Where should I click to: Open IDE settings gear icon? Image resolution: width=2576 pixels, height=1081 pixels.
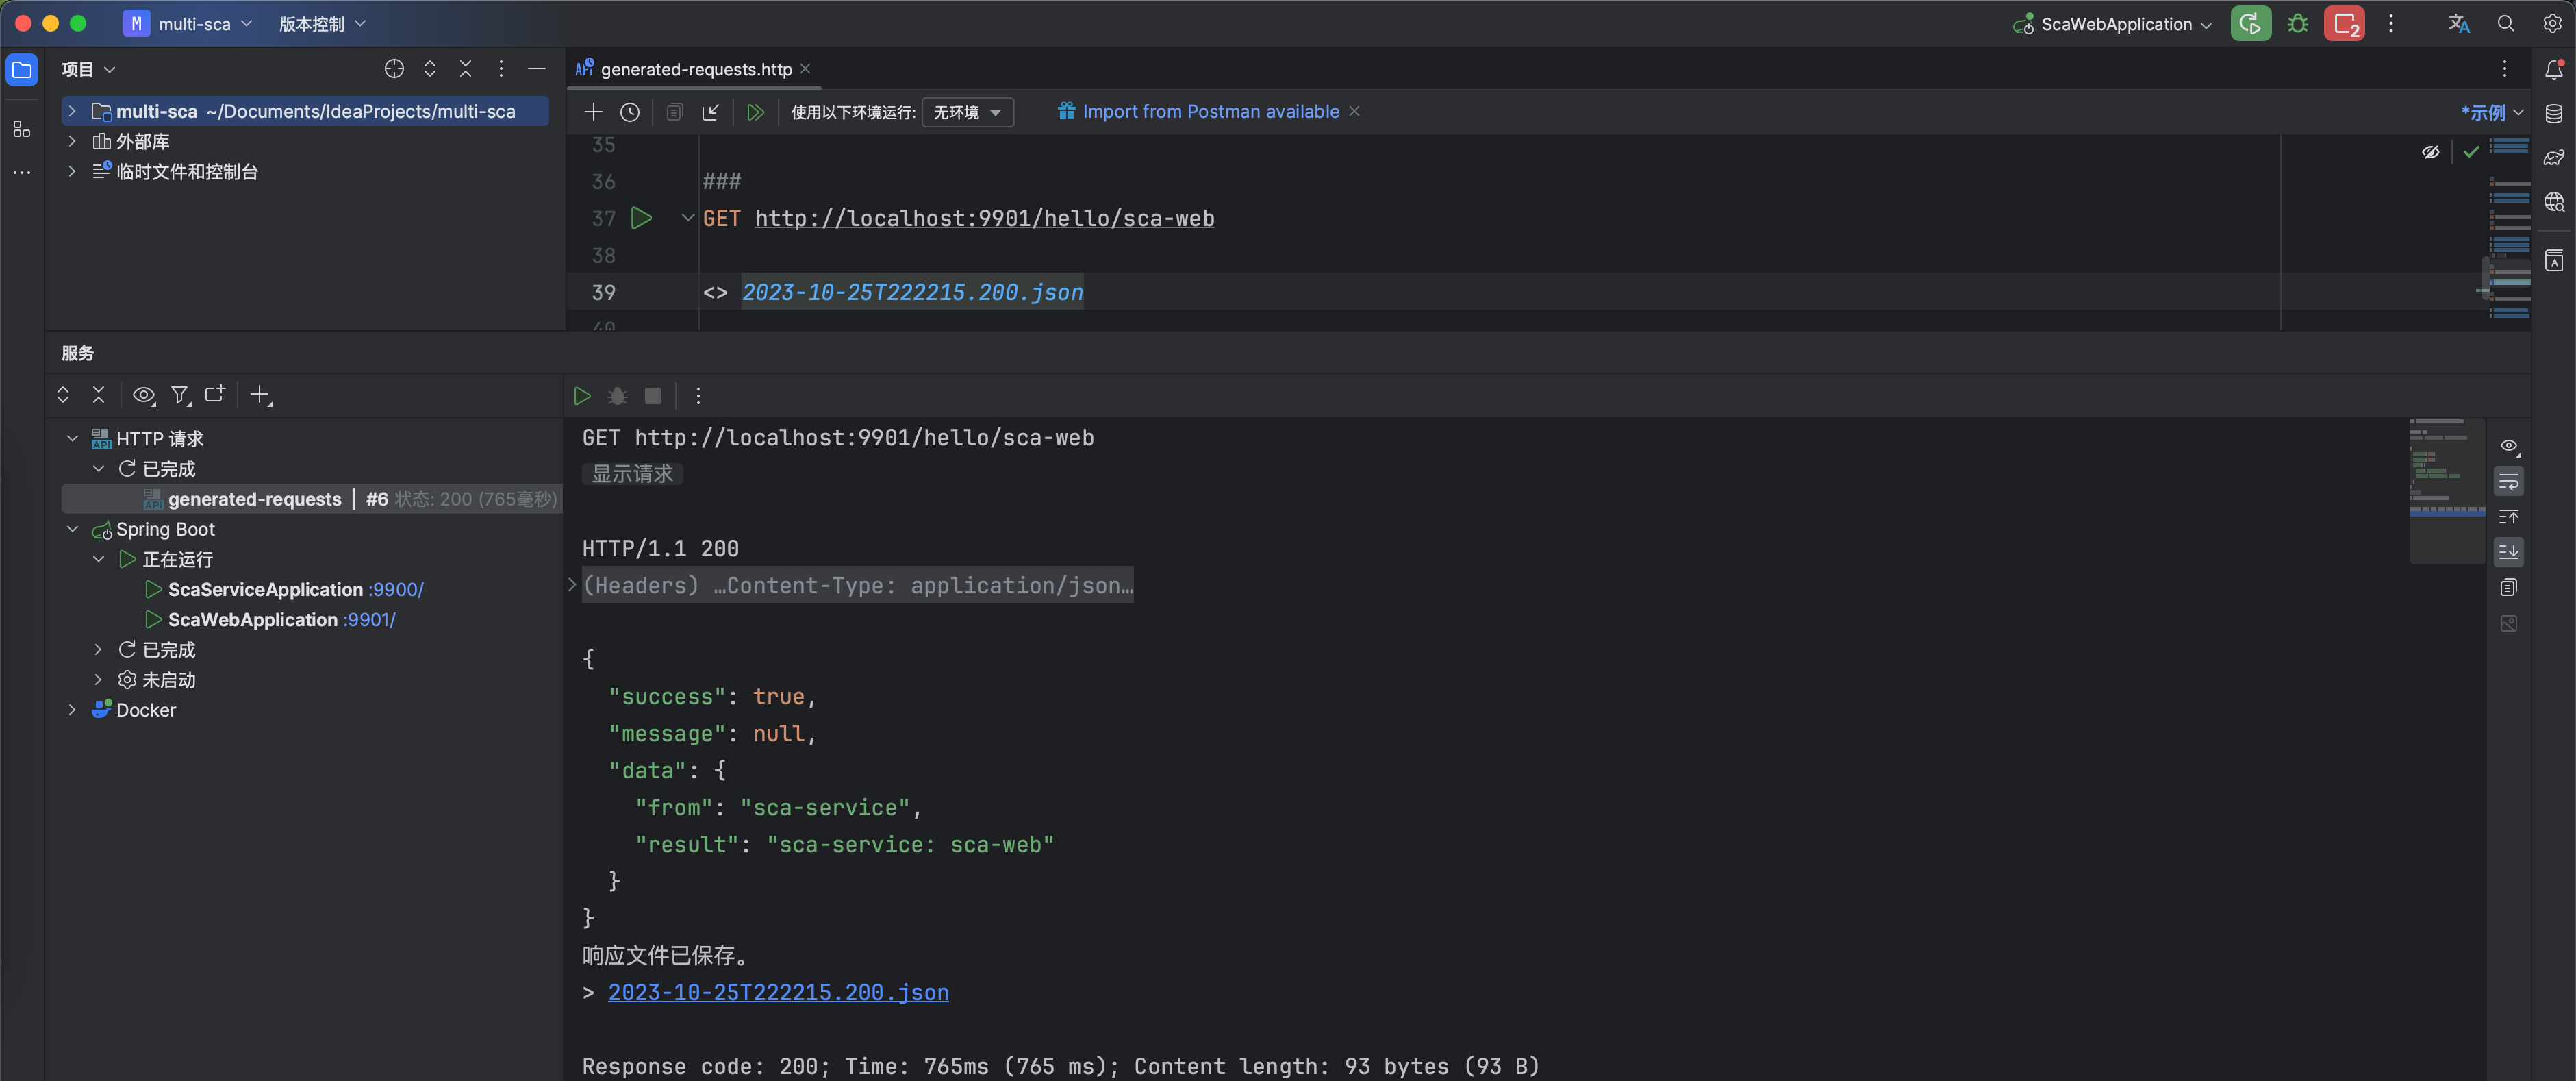[x=2553, y=24]
